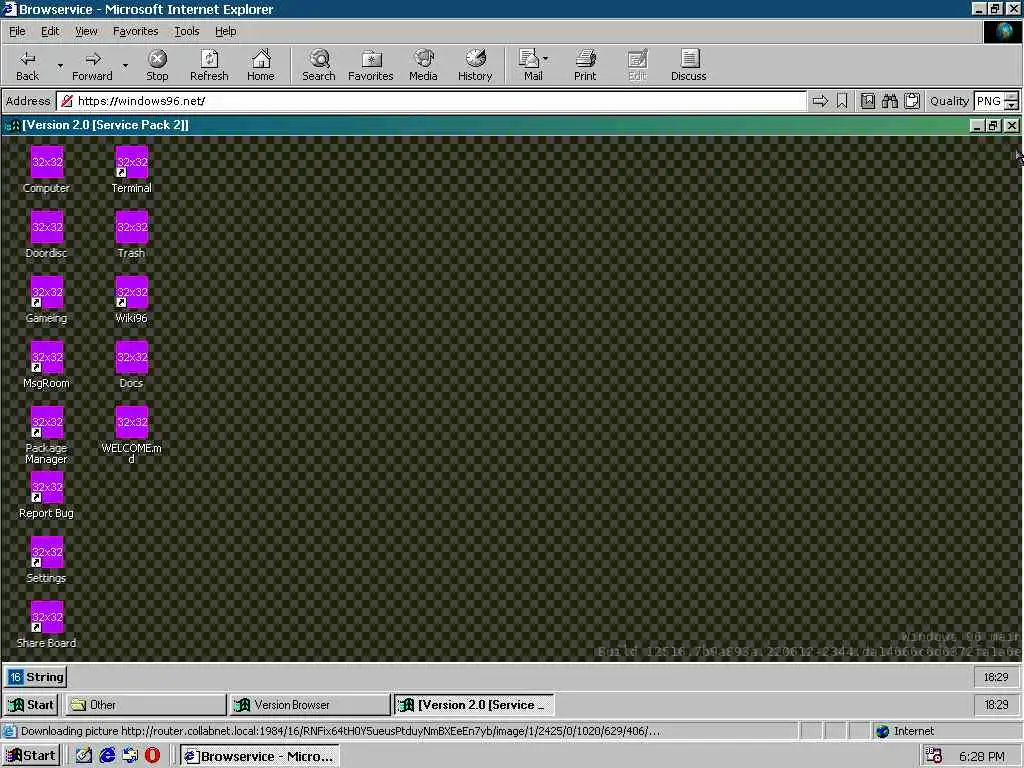Click the binoculars find icon
1024x768 pixels.
(x=889, y=101)
